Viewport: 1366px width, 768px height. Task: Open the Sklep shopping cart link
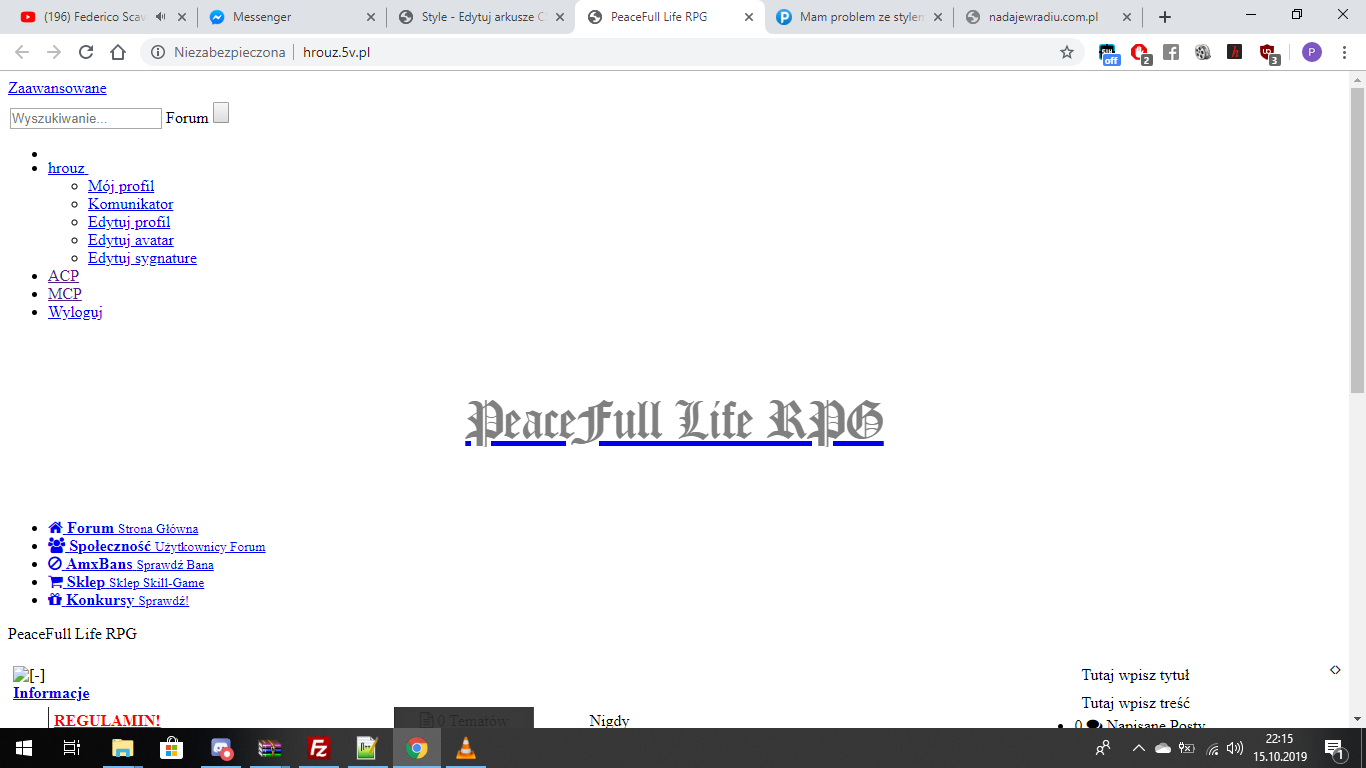[56, 582]
